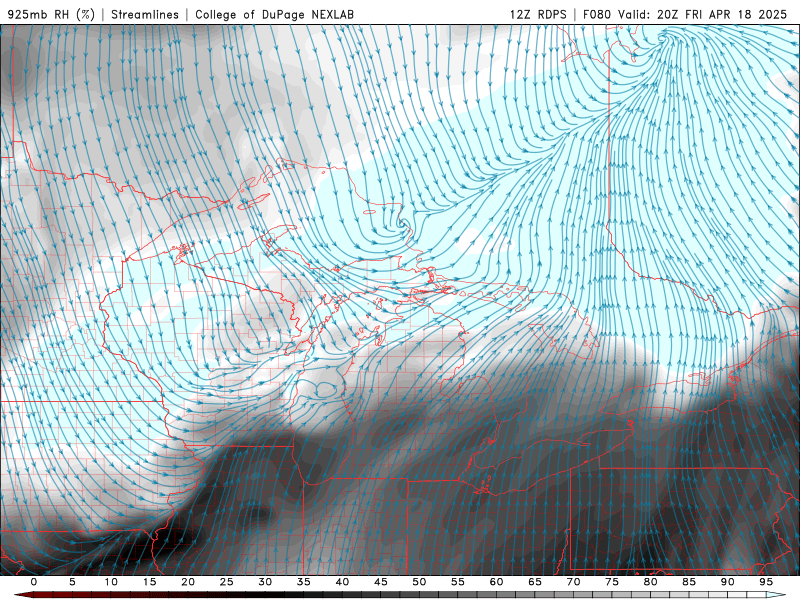Click the "925mb RH (%)" title text
The width and height of the screenshot is (800, 600).
click(x=51, y=14)
